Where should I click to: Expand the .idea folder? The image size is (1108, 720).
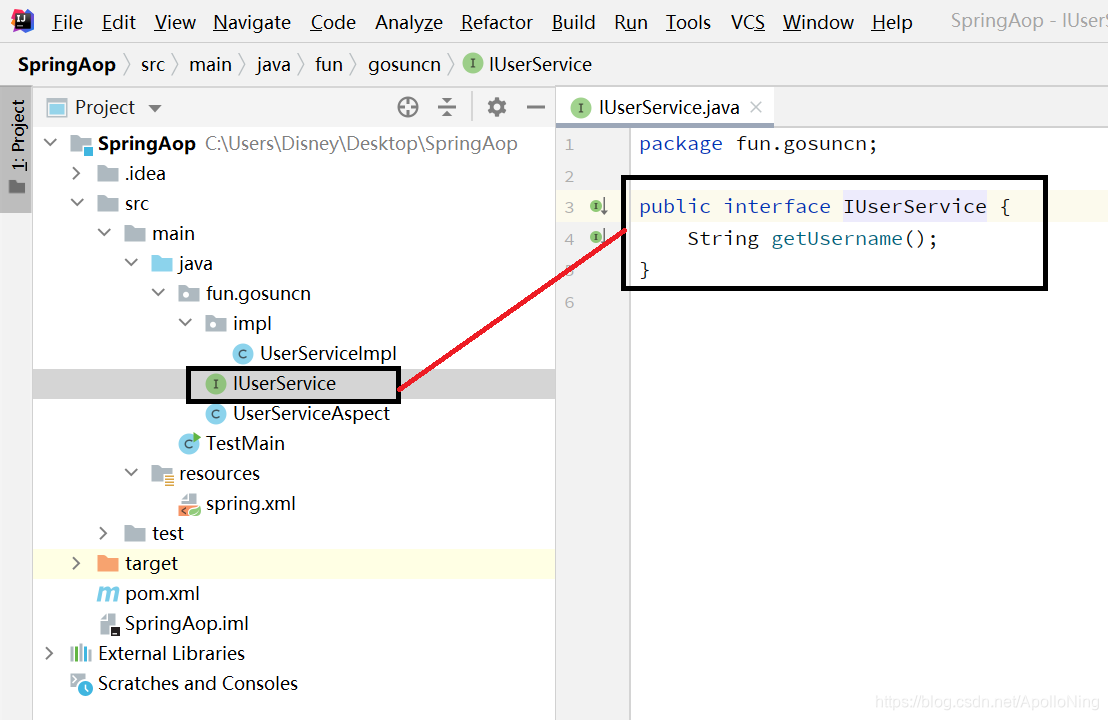pyautogui.click(x=77, y=173)
